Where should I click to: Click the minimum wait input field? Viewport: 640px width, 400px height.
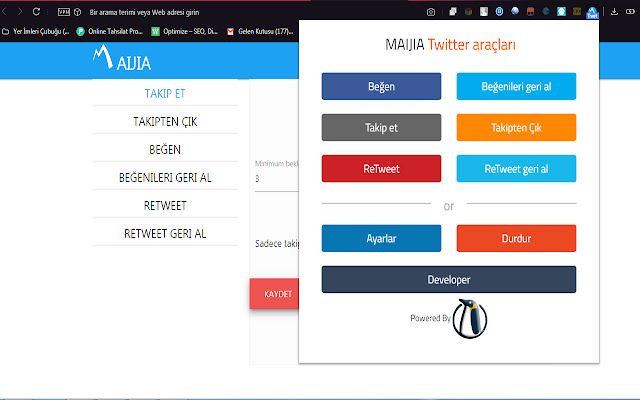tap(277, 180)
